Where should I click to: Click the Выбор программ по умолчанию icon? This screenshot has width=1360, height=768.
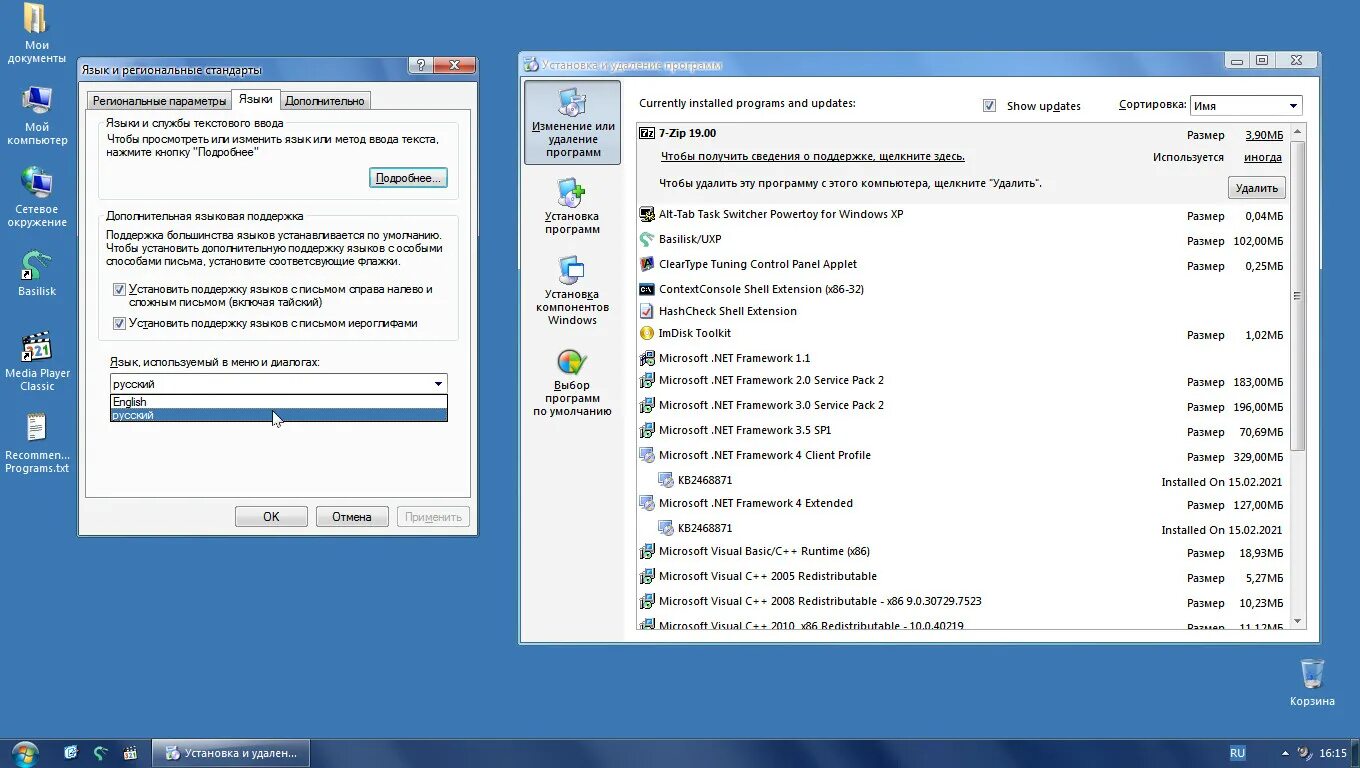572,382
